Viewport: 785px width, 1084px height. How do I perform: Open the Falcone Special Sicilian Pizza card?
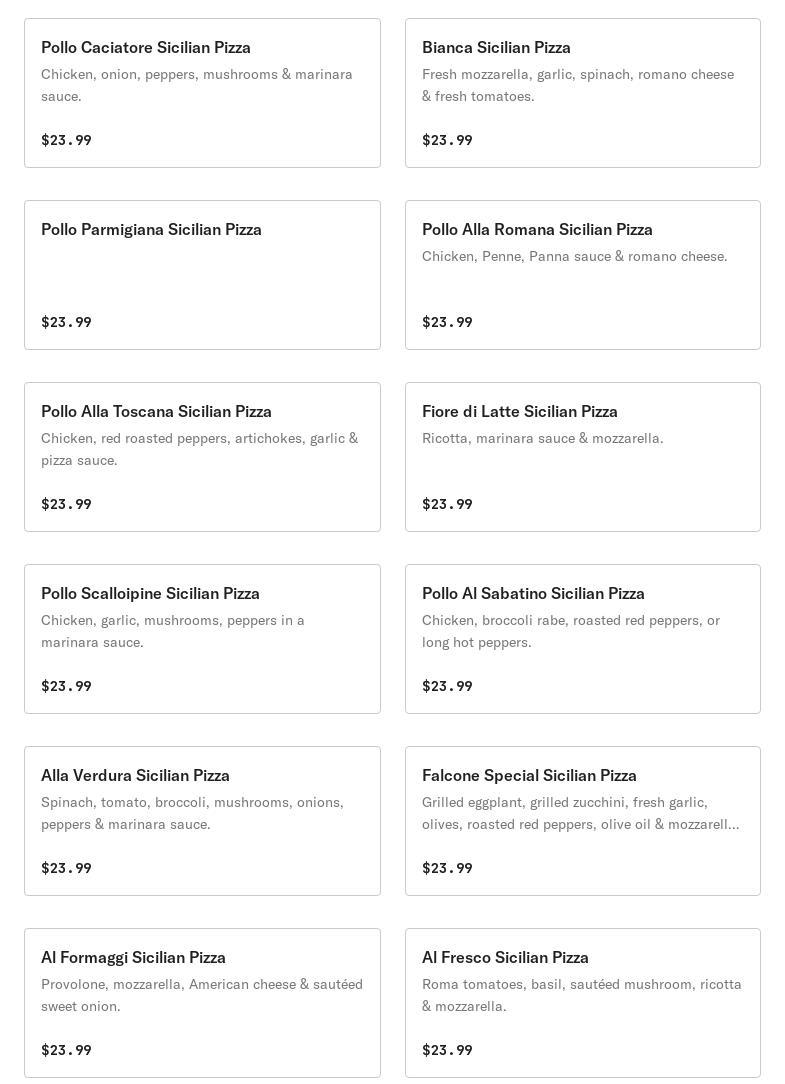(529, 776)
